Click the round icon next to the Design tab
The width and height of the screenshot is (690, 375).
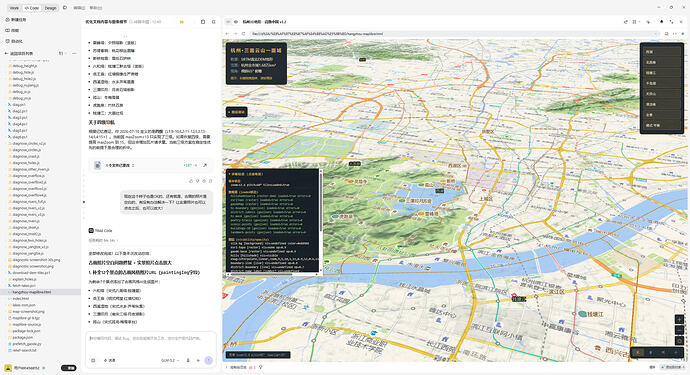(65, 7)
